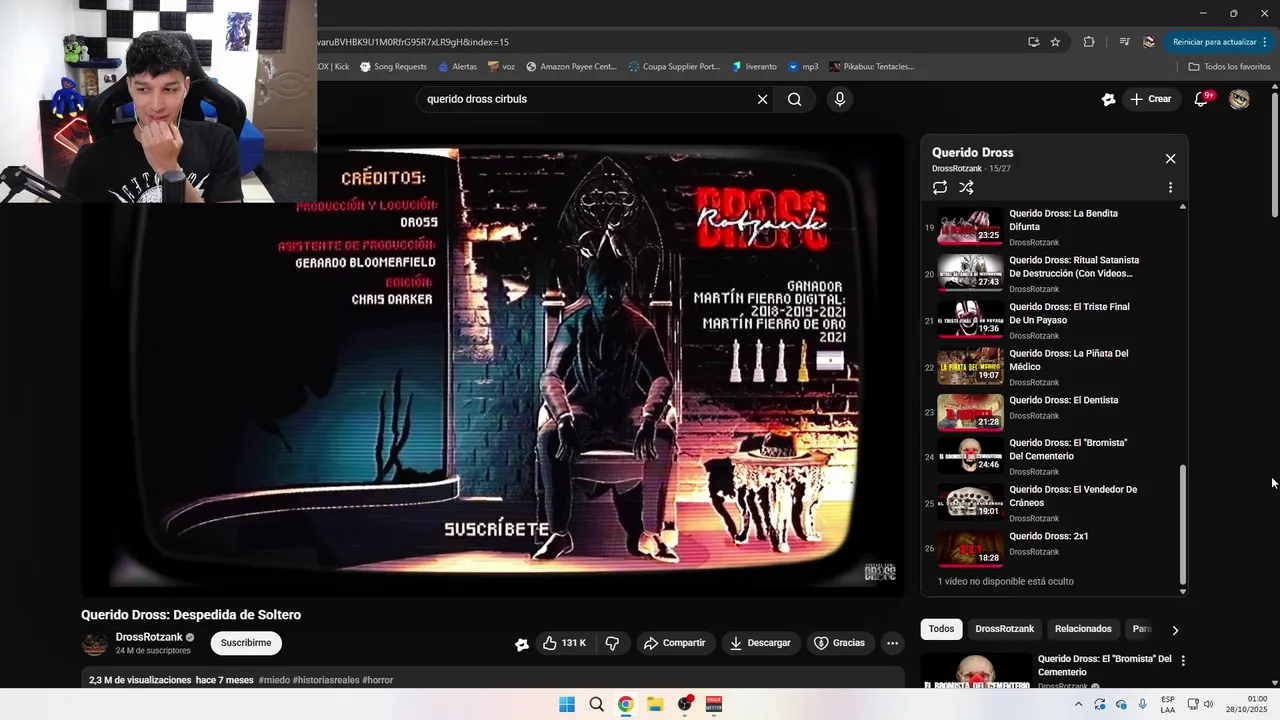The width and height of the screenshot is (1280, 720).
Task: Open Querido Dross: El Vendedor De Cráneos
Action: 1073,496
